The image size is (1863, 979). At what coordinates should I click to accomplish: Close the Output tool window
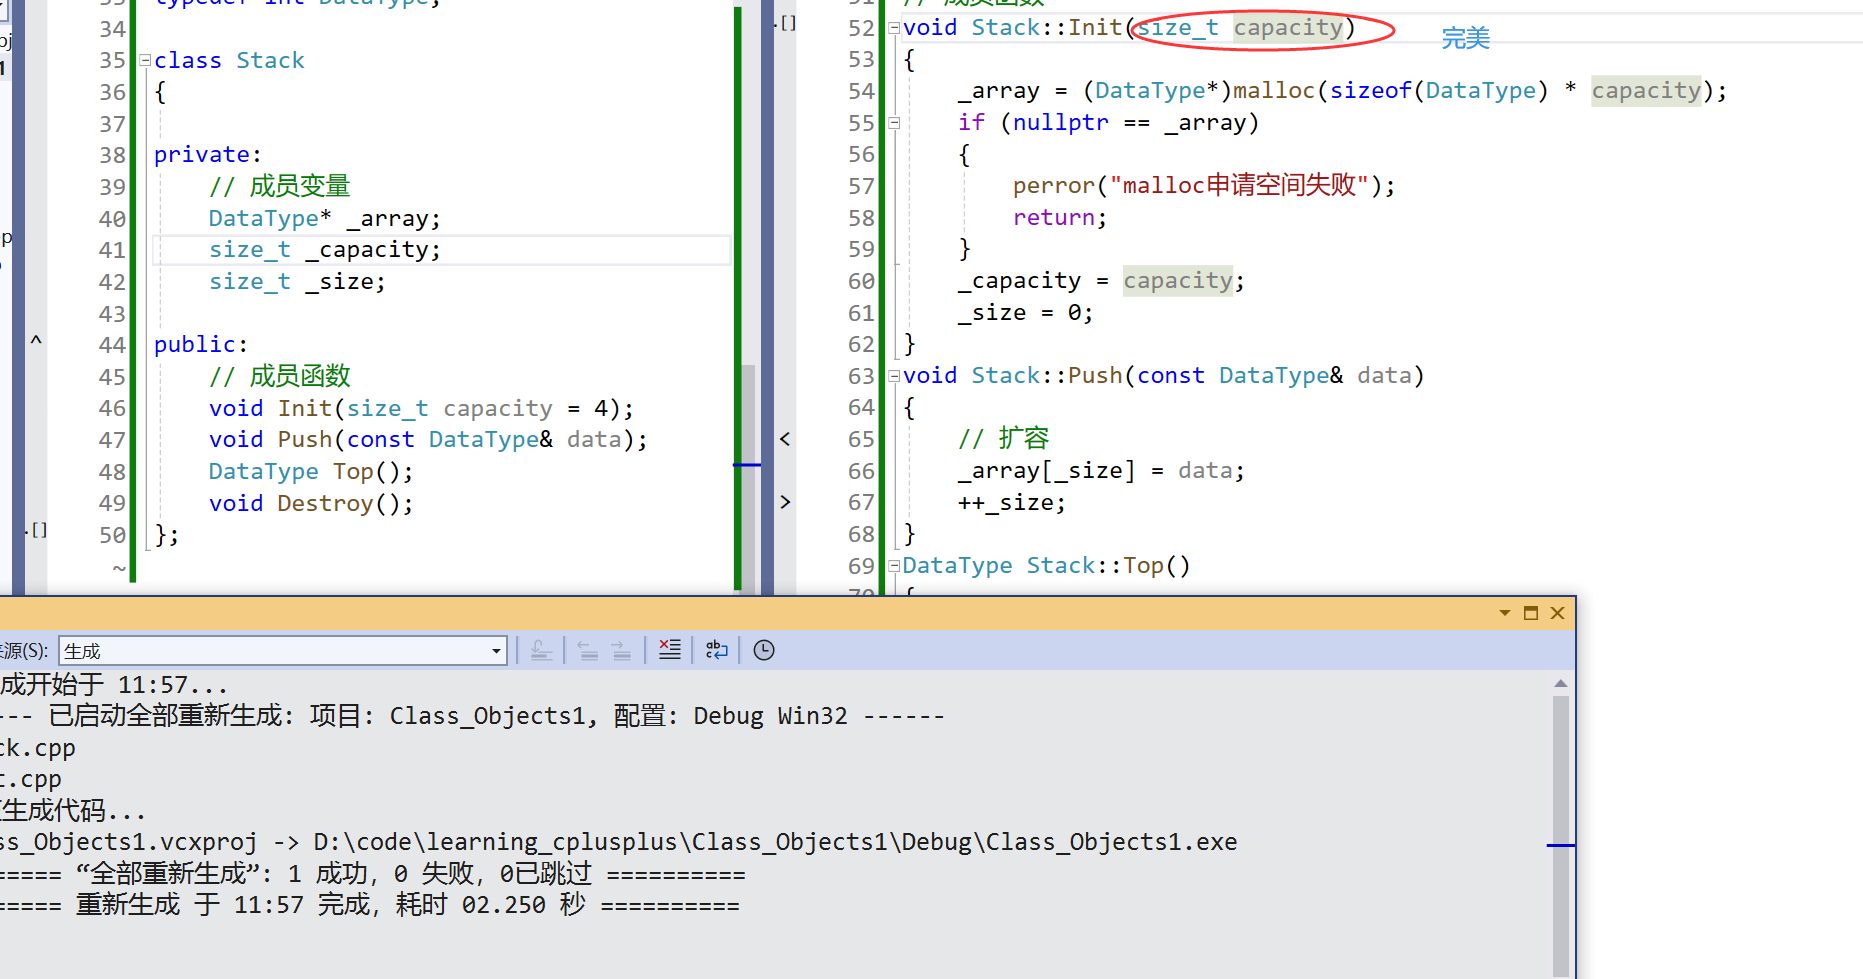(1557, 613)
